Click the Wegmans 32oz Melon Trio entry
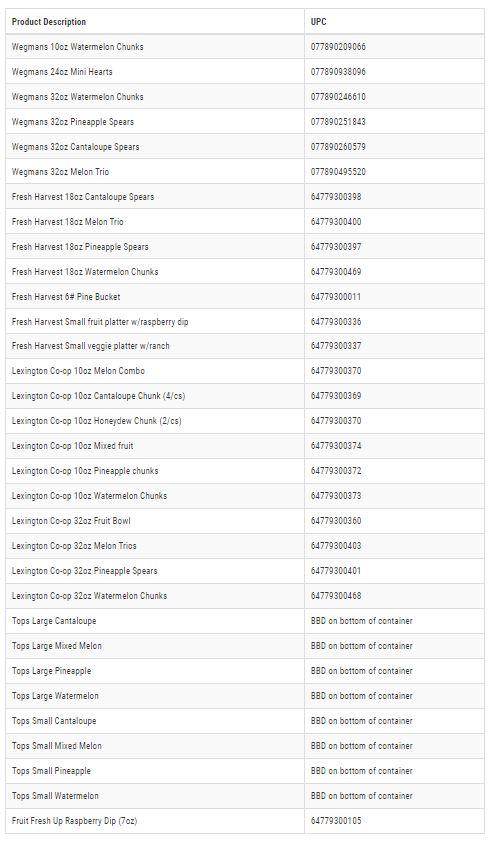Viewport: 493px width, 846px height. coord(60,172)
